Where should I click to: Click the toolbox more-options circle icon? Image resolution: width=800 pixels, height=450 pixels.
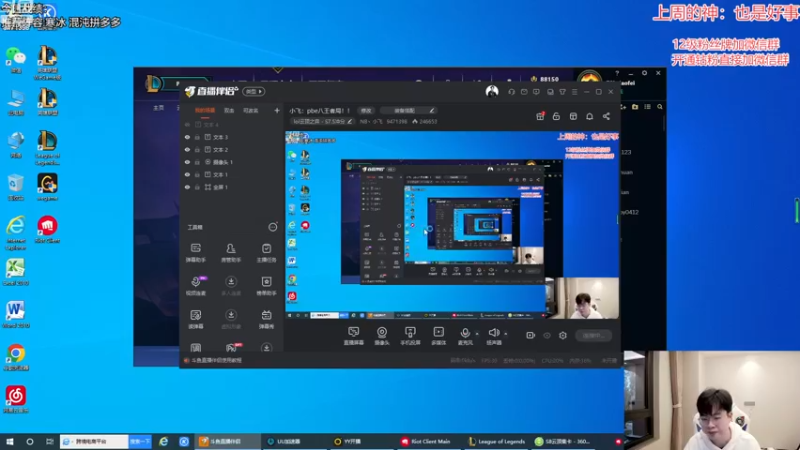tap(273, 227)
